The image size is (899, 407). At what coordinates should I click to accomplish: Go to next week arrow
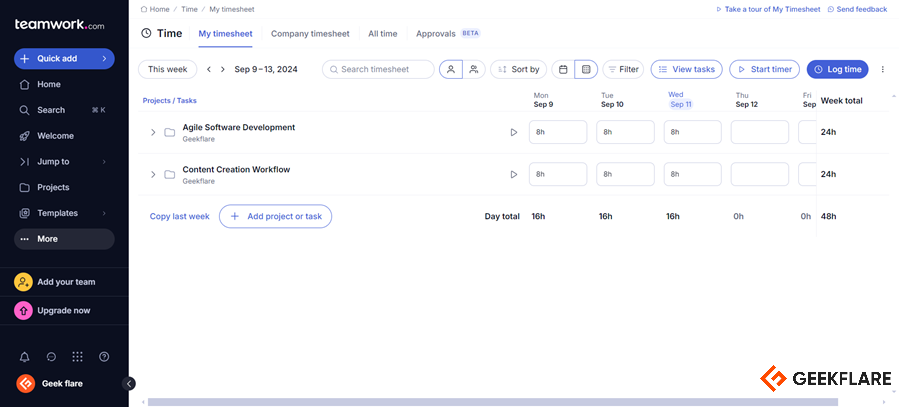coord(222,69)
